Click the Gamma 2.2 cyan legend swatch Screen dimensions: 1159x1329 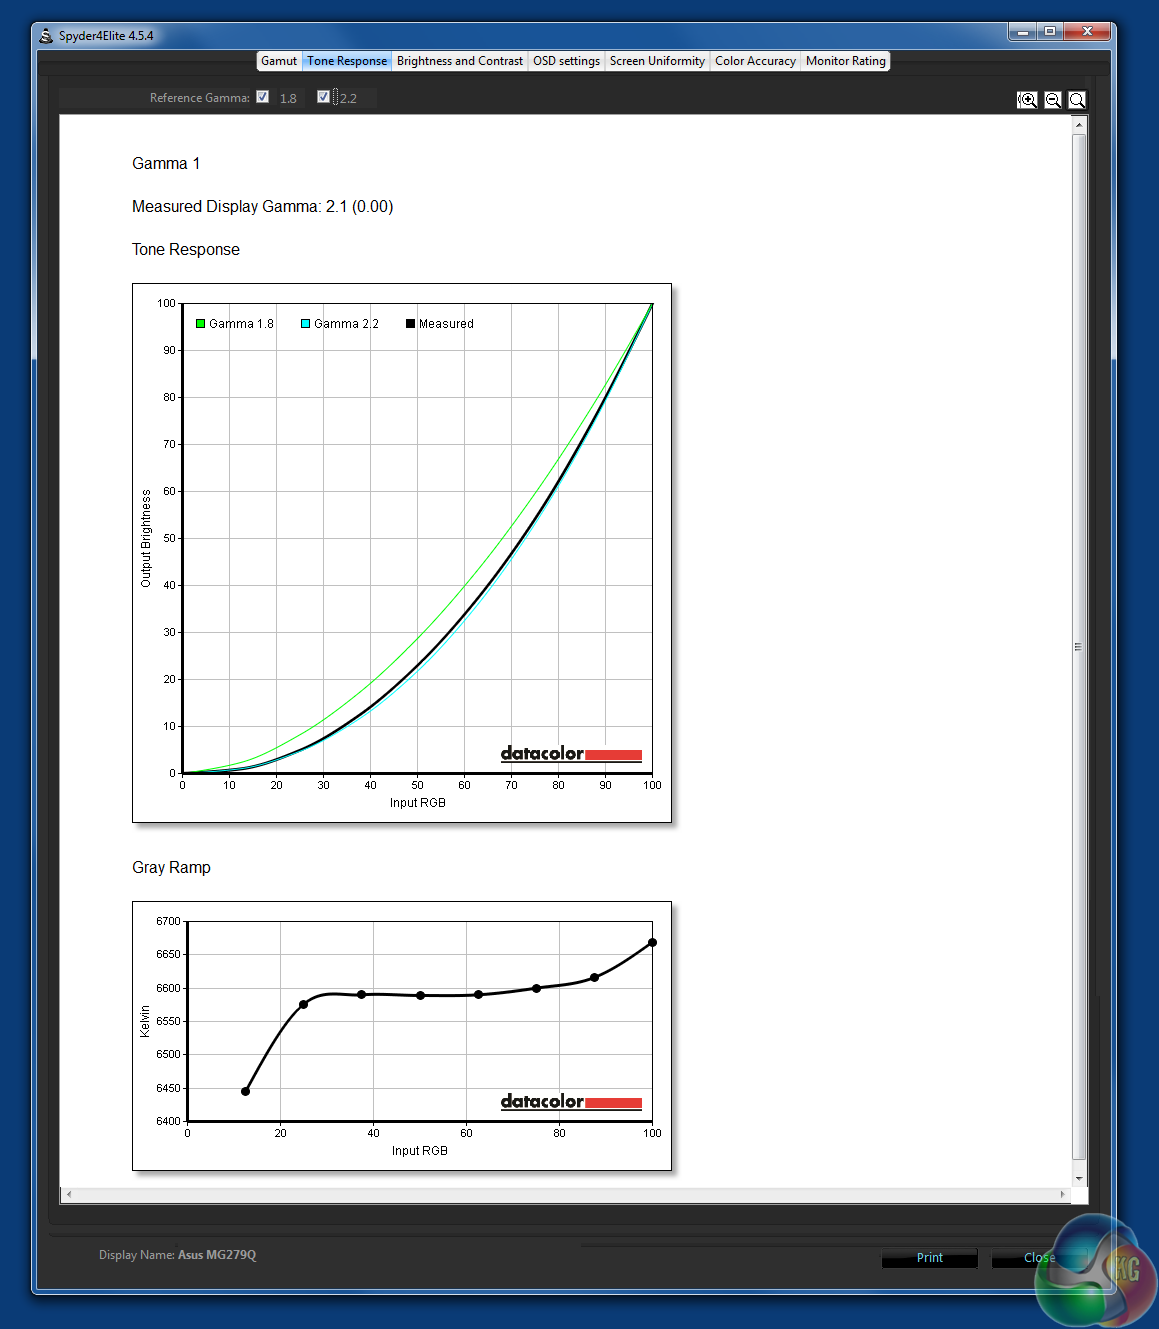305,324
